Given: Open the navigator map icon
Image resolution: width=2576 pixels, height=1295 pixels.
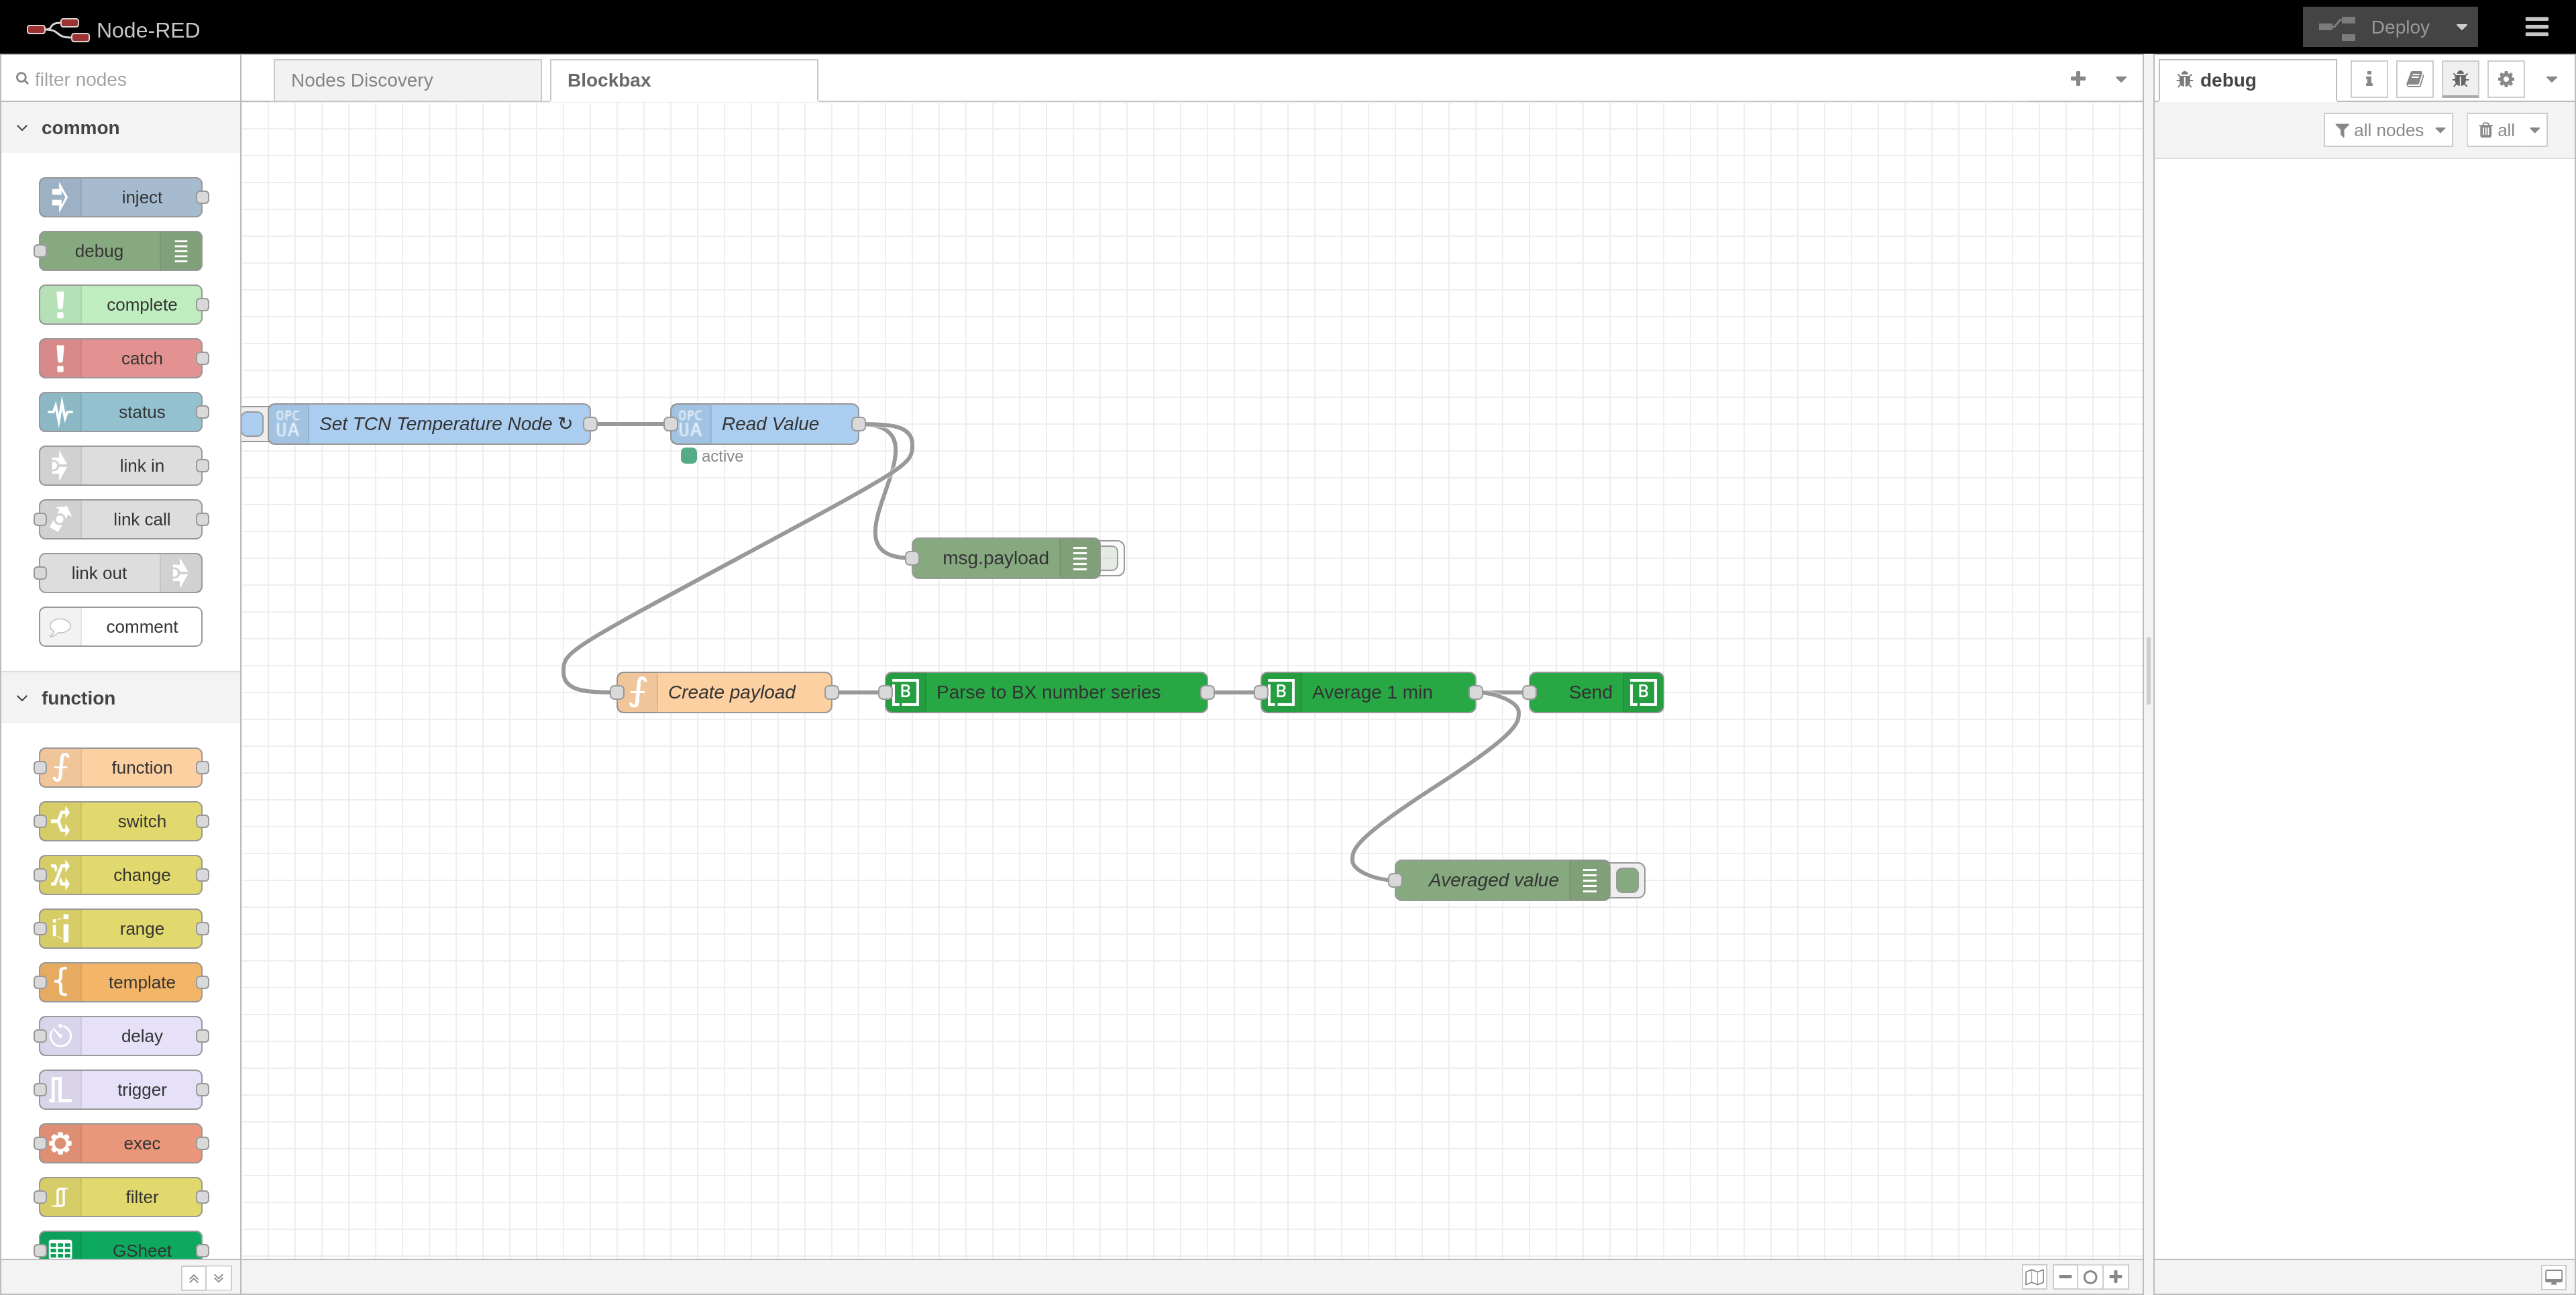Looking at the screenshot, I should pyautogui.click(x=2035, y=1277).
